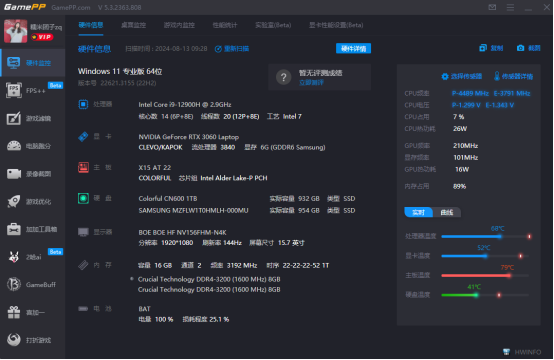The height and width of the screenshot is (360, 554).
Task: Click the 'Windows 11 专业版 64位' text
Action: point(120,71)
